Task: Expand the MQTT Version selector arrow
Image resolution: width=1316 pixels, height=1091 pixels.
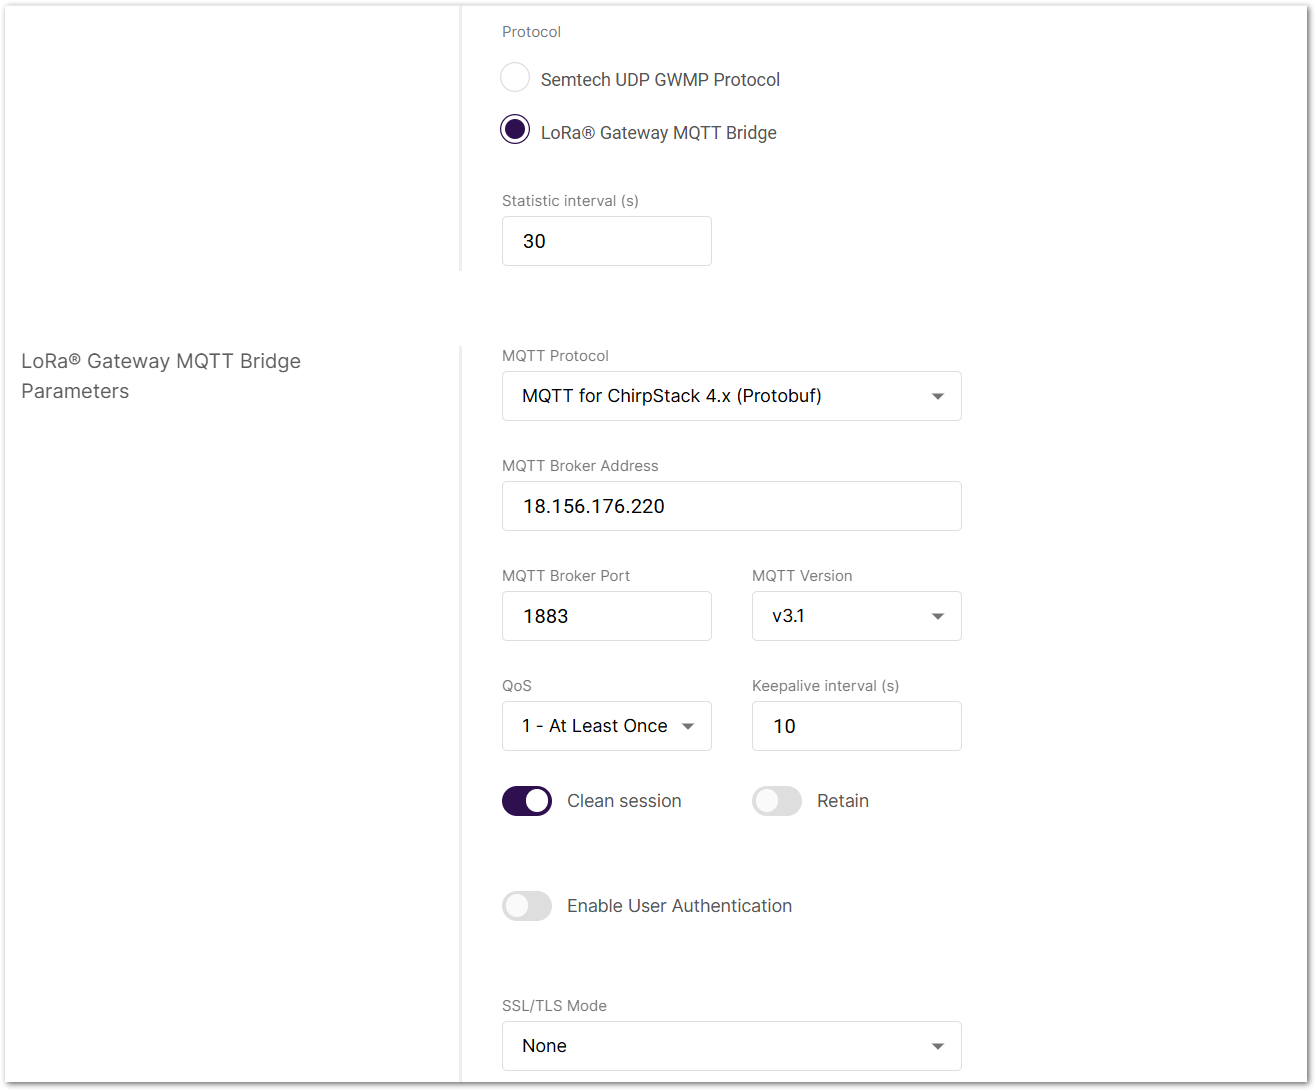Action: [938, 616]
